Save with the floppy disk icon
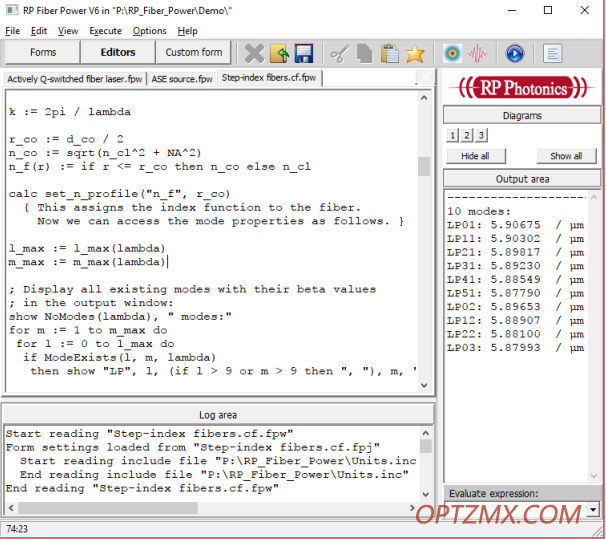Screen dimensions: 606x539 [304, 53]
